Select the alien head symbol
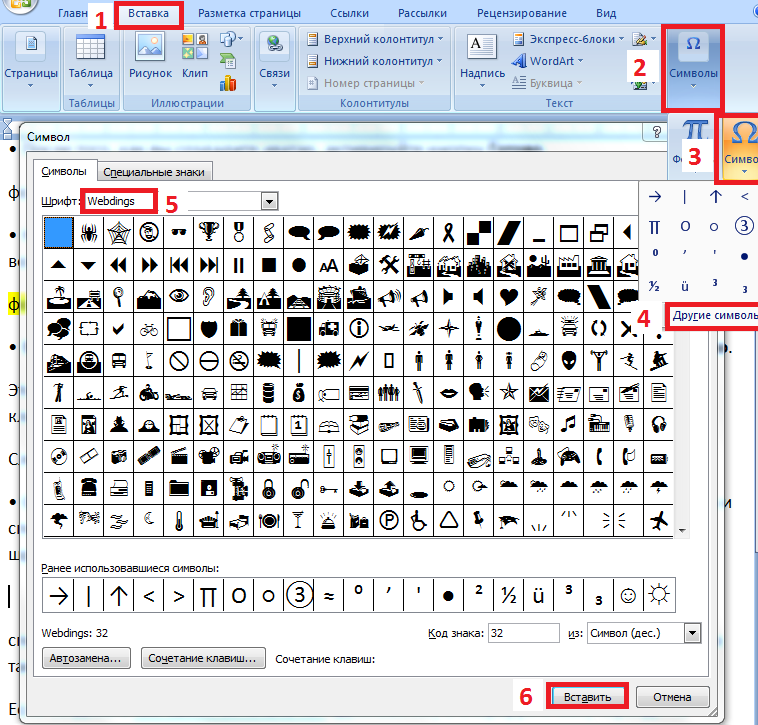Image resolution: width=758 pixels, height=725 pixels. click(x=569, y=361)
